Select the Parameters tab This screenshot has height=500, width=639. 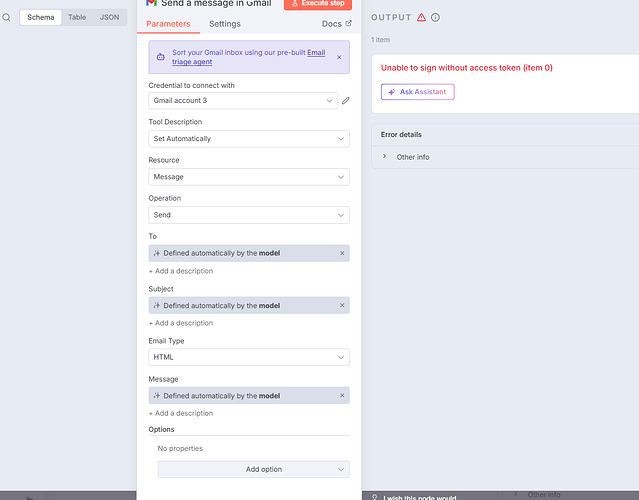click(168, 23)
